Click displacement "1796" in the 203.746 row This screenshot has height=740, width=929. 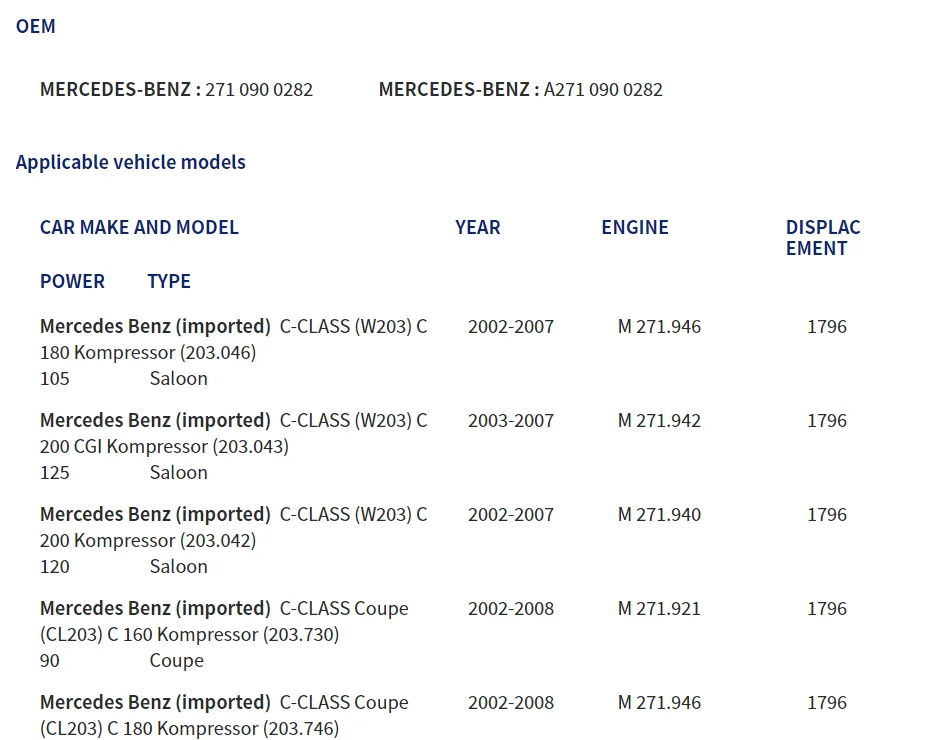click(x=827, y=703)
